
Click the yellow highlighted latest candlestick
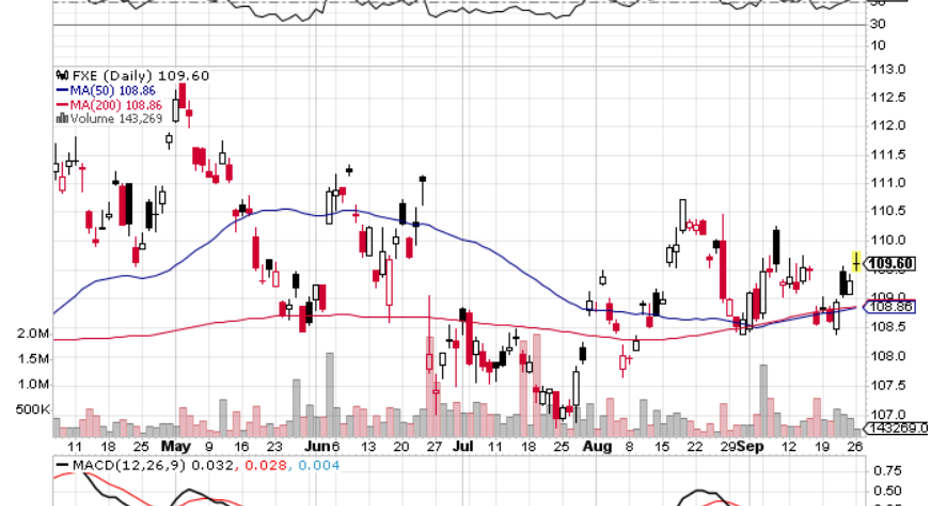856,262
